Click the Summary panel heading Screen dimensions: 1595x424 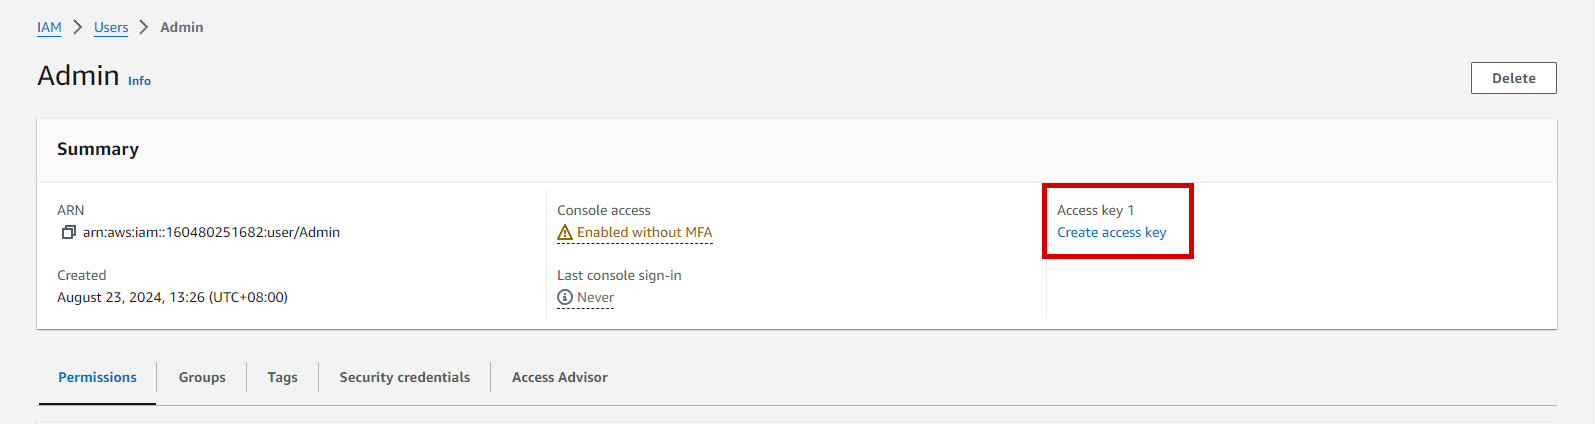98,149
